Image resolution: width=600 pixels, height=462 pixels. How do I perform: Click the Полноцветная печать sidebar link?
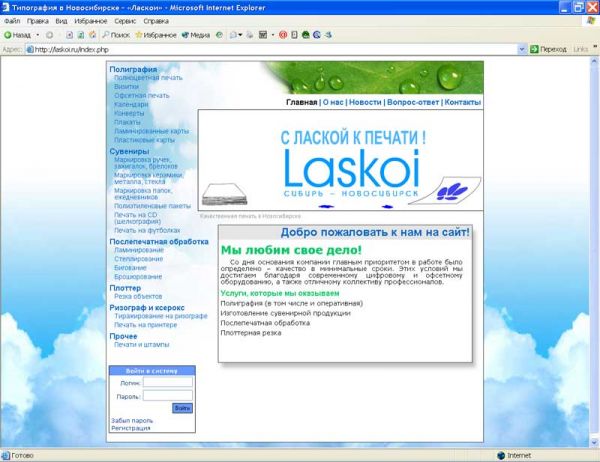(148, 78)
